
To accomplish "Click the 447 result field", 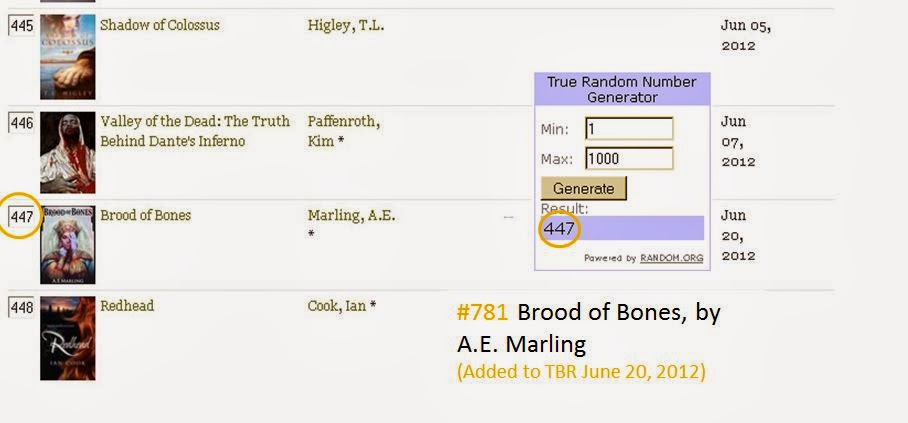I will click(x=623, y=228).
